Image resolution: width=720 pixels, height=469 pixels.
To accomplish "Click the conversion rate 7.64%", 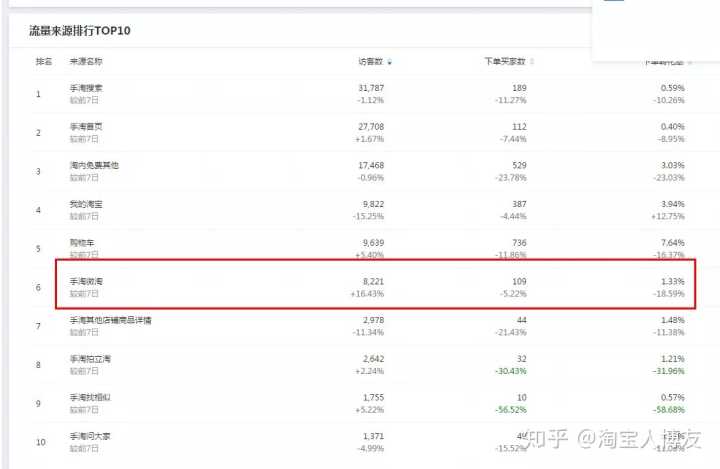I will point(673,243).
